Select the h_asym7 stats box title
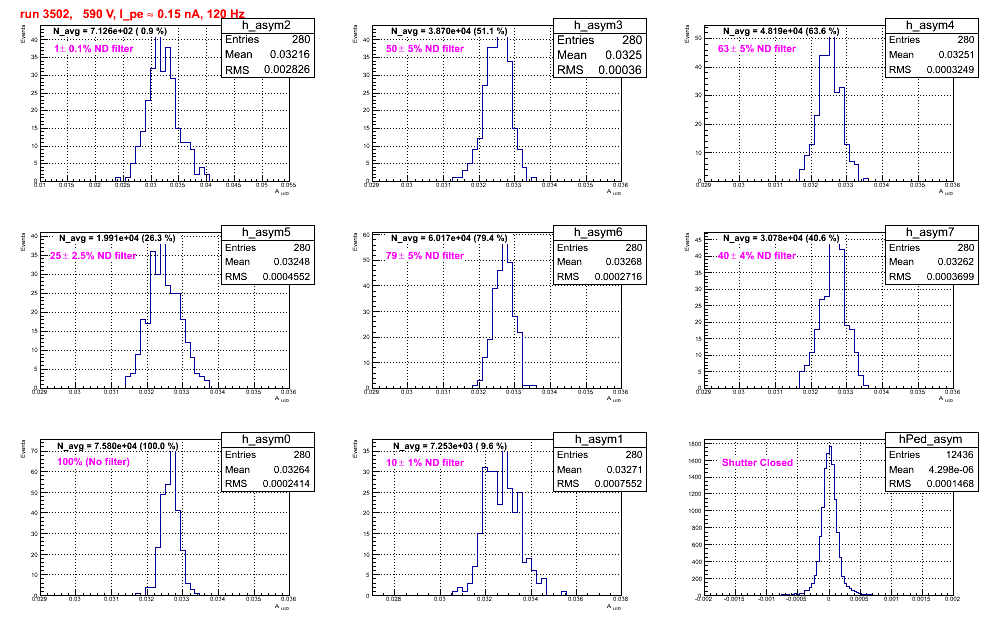The width and height of the screenshot is (996, 622). [930, 233]
